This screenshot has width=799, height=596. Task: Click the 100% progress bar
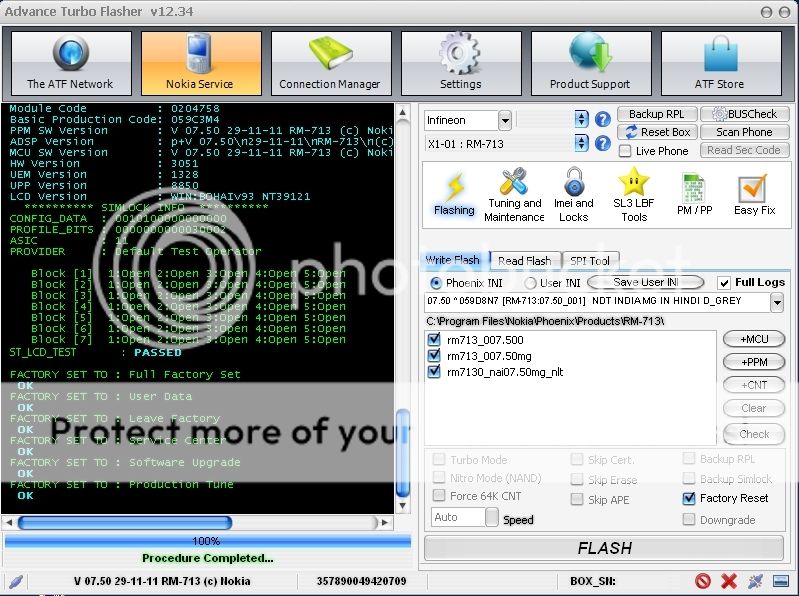[207, 541]
